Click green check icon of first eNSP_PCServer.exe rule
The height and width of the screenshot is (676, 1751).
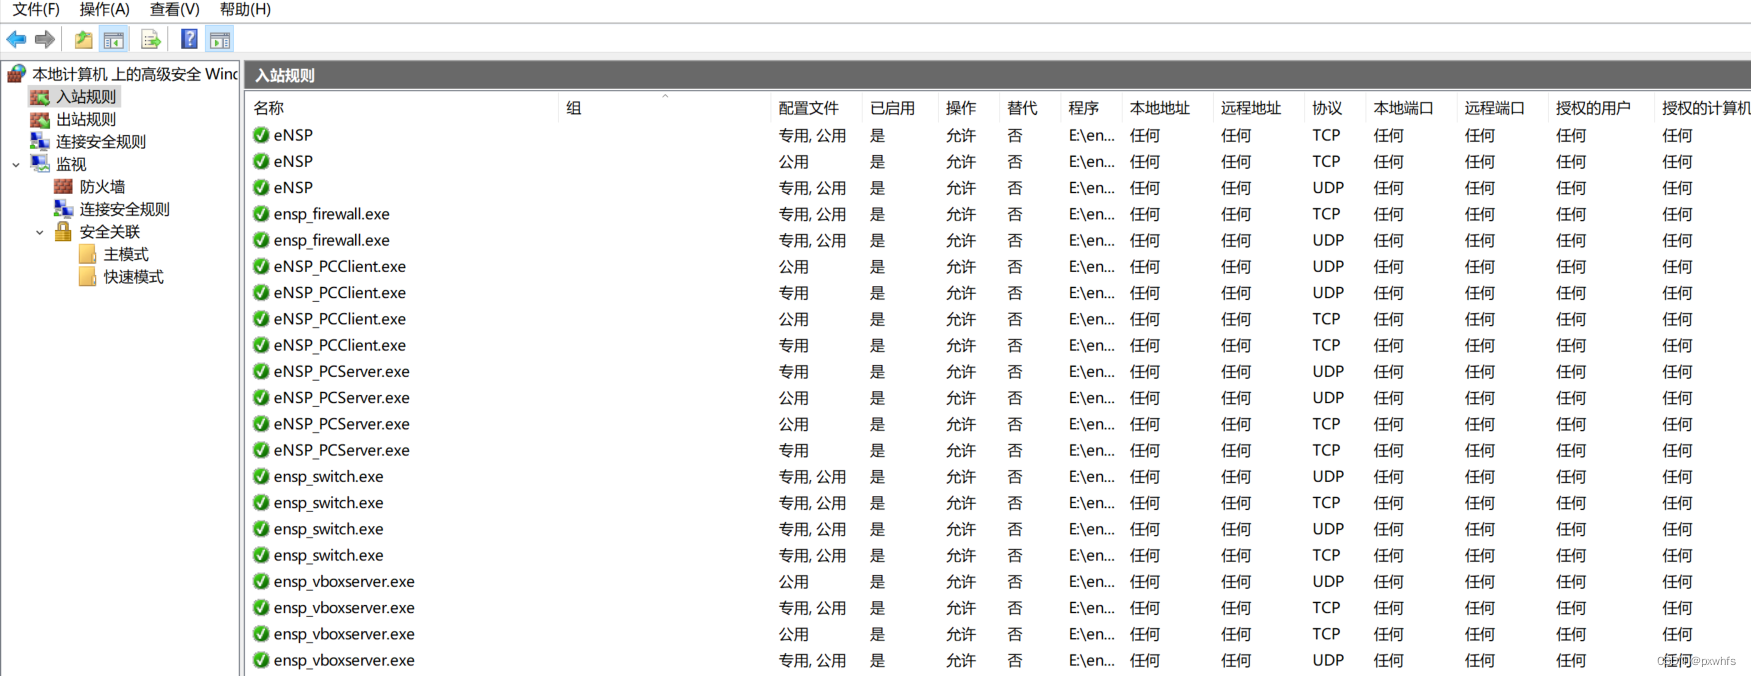(261, 371)
